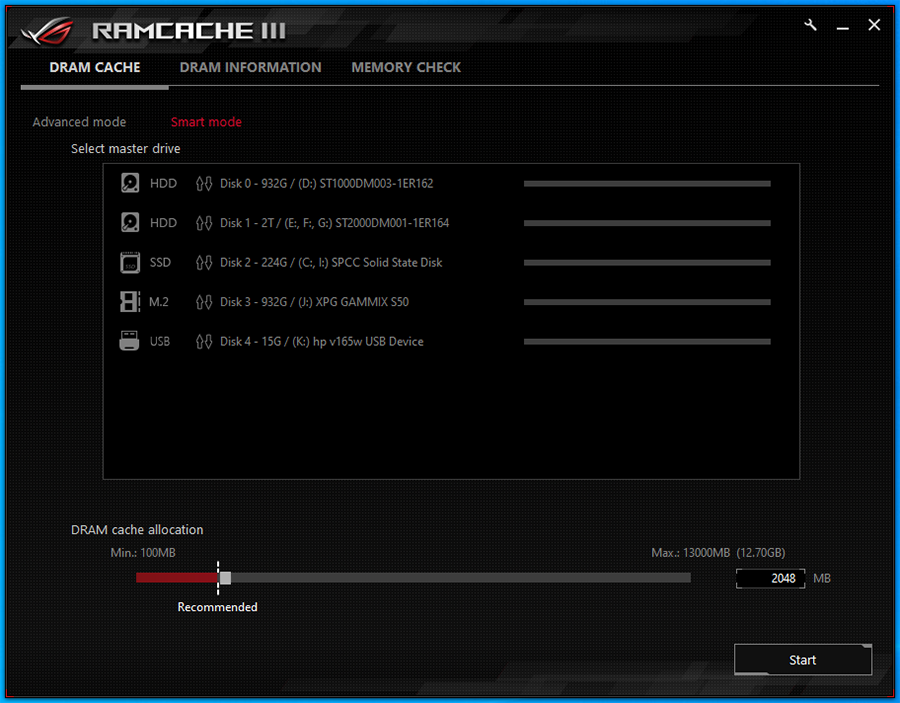Click the DRAM cache allocation slider handle

click(226, 578)
